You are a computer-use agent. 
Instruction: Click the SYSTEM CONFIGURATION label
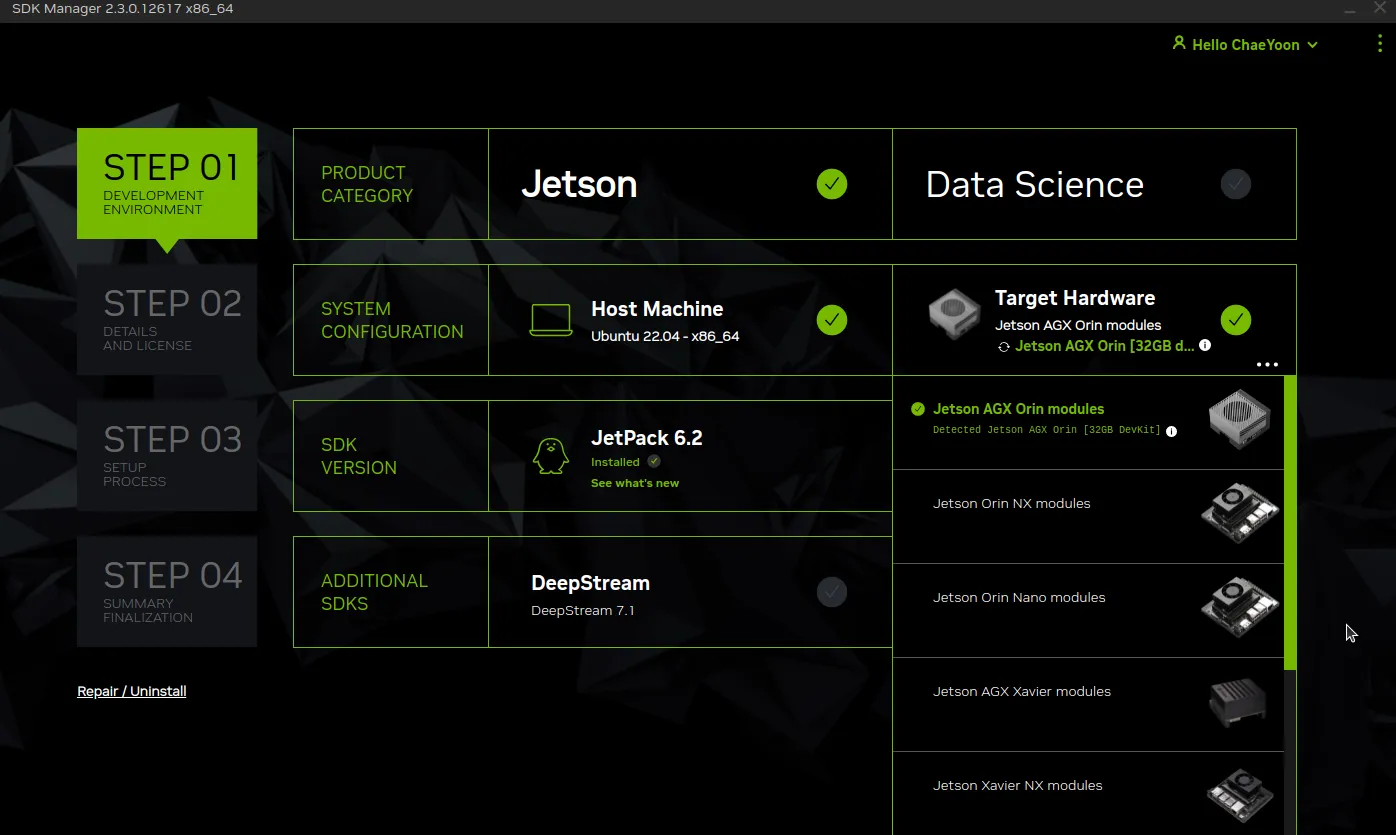click(x=392, y=320)
